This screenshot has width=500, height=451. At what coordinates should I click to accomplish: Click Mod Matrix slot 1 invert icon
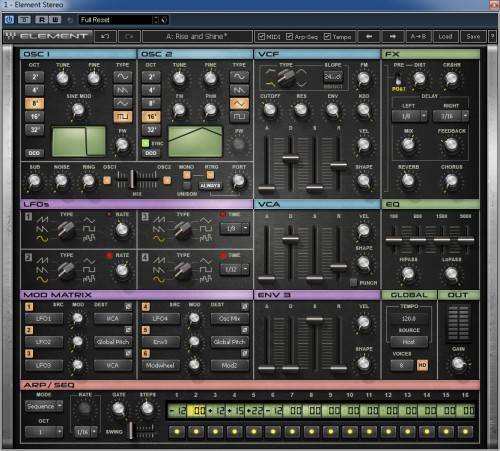point(128,306)
